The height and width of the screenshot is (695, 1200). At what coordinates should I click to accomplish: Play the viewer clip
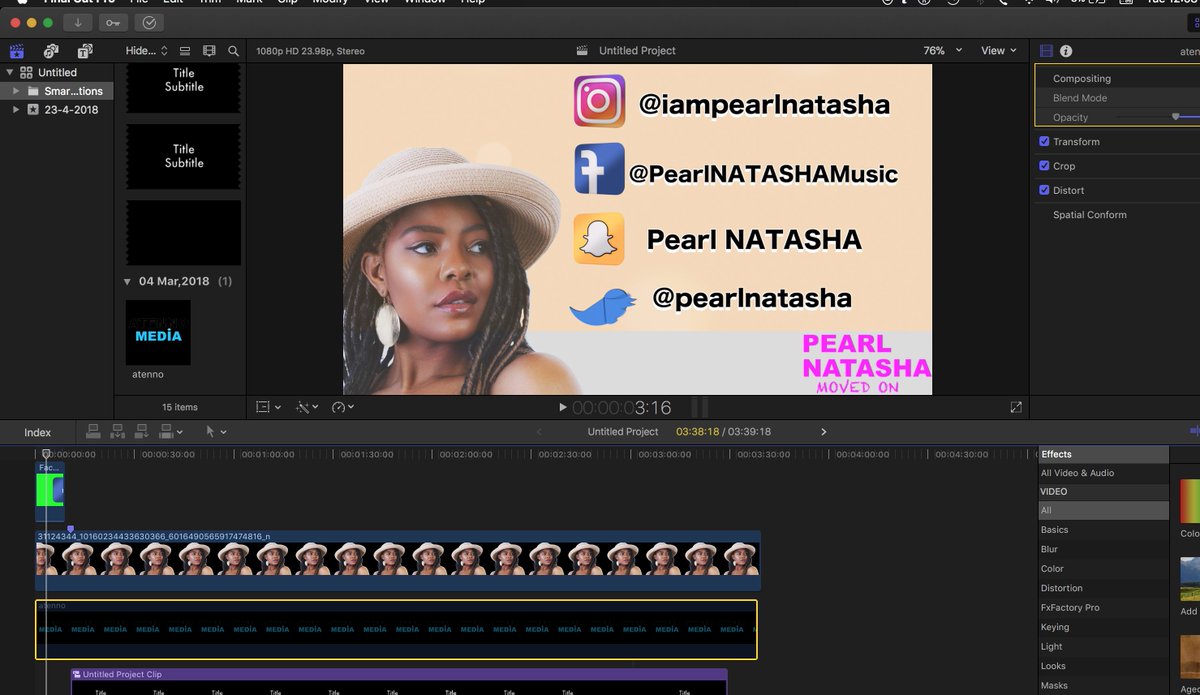tap(563, 407)
